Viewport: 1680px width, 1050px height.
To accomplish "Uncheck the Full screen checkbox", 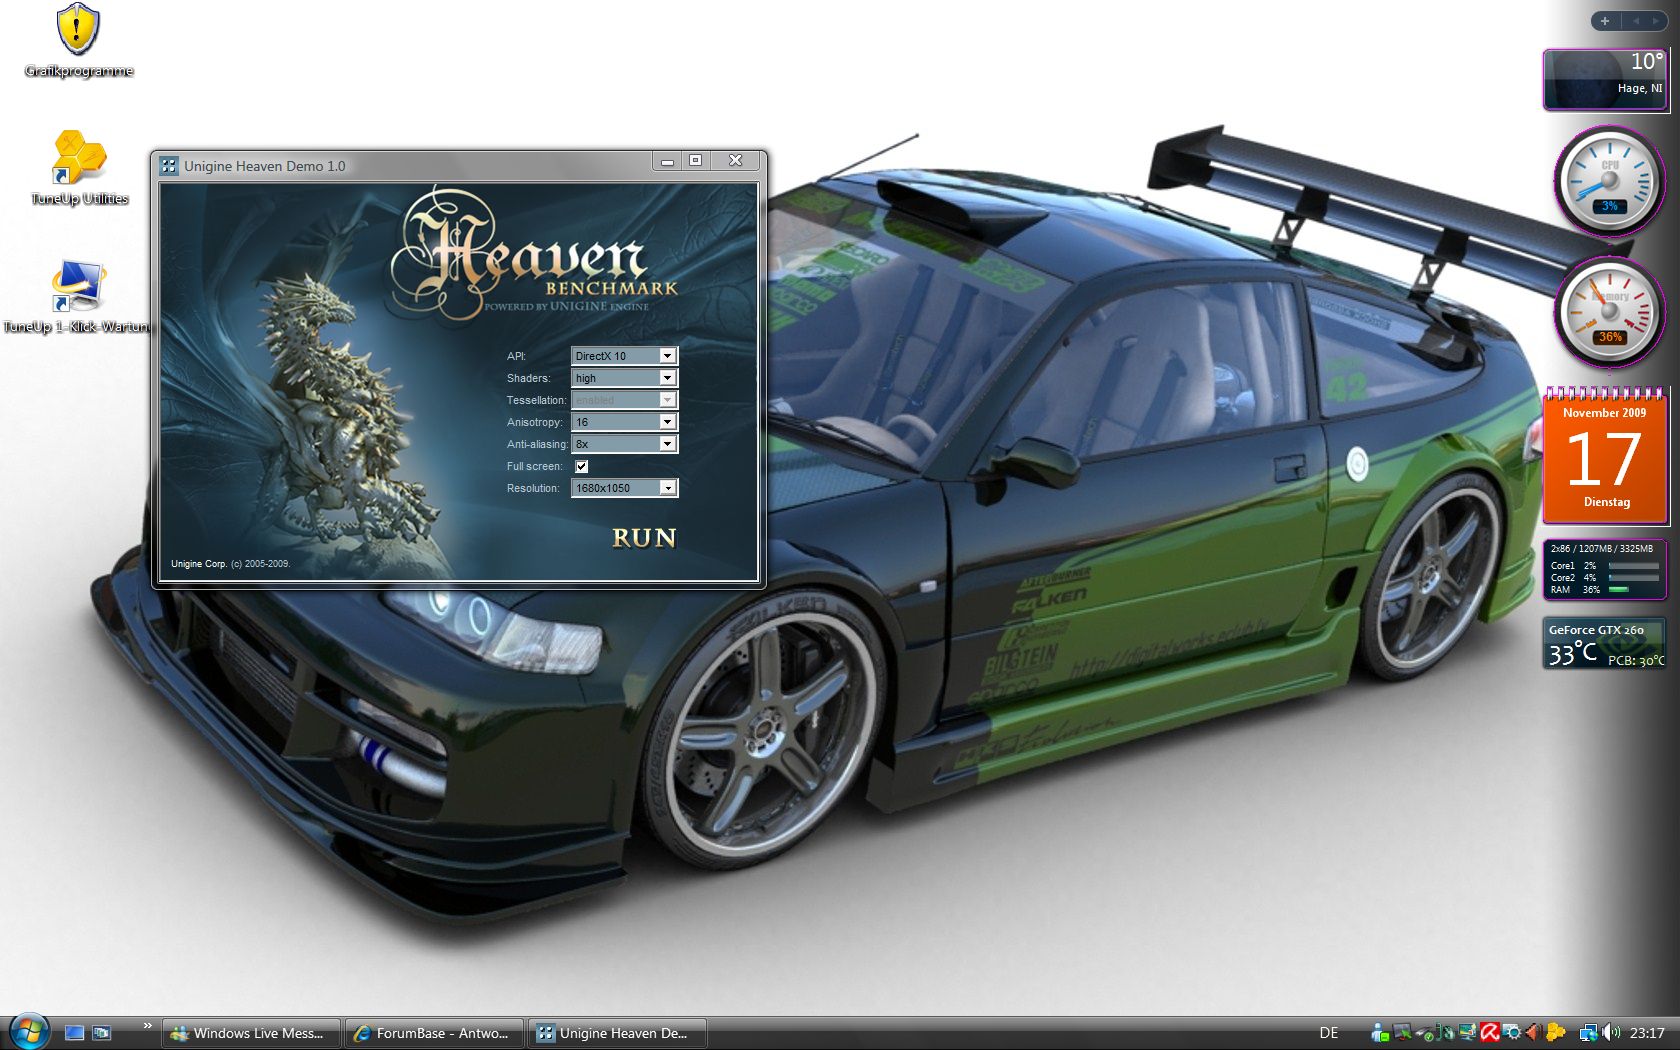I will 581,466.
